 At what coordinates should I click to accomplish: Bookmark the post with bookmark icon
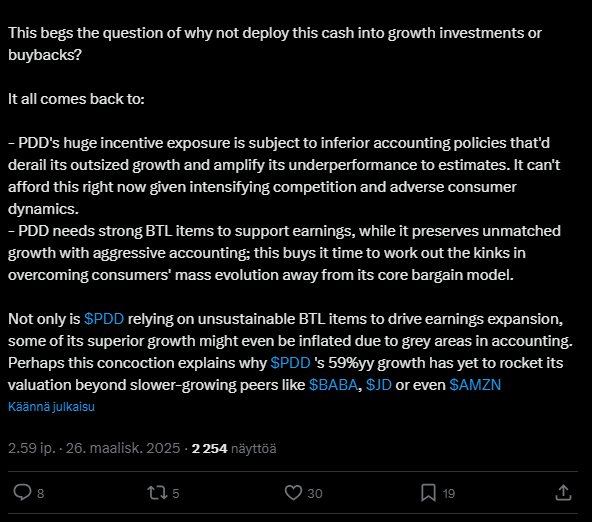tap(429, 493)
